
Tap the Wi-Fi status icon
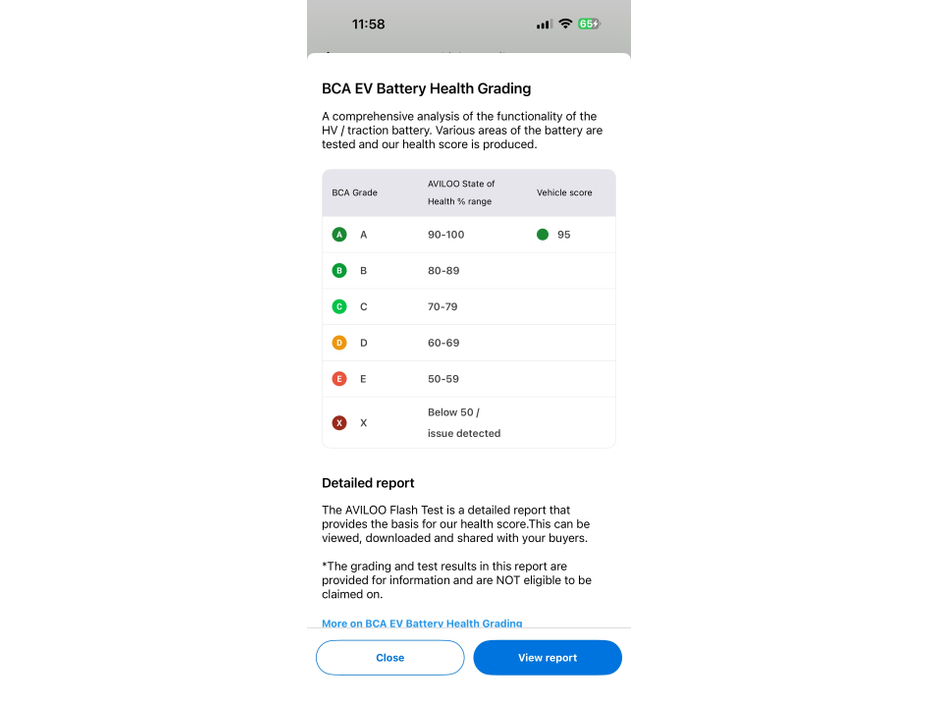point(565,24)
